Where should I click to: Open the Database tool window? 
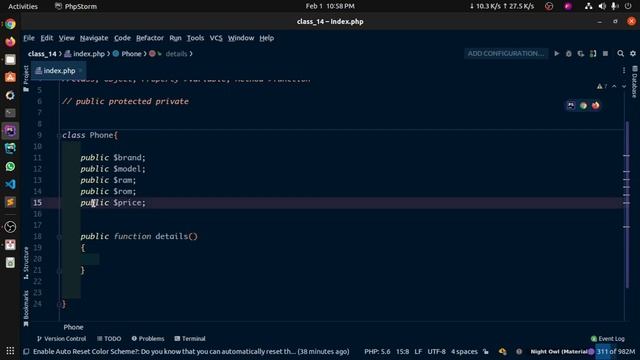point(634,82)
